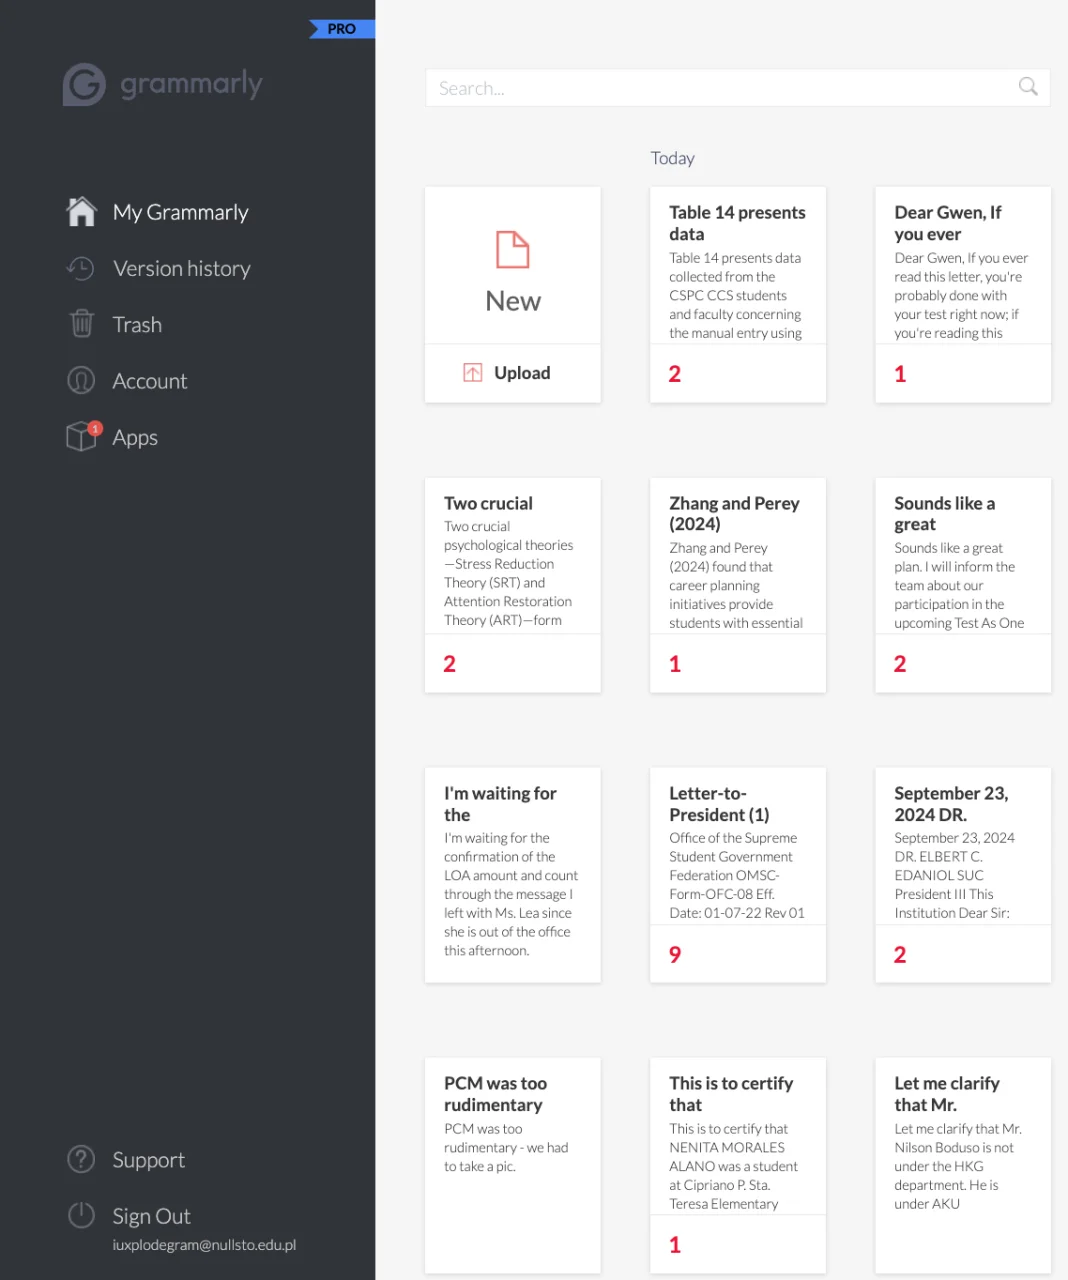Click the Support question mark icon
Image resolution: width=1068 pixels, height=1280 pixels.
tap(81, 1159)
